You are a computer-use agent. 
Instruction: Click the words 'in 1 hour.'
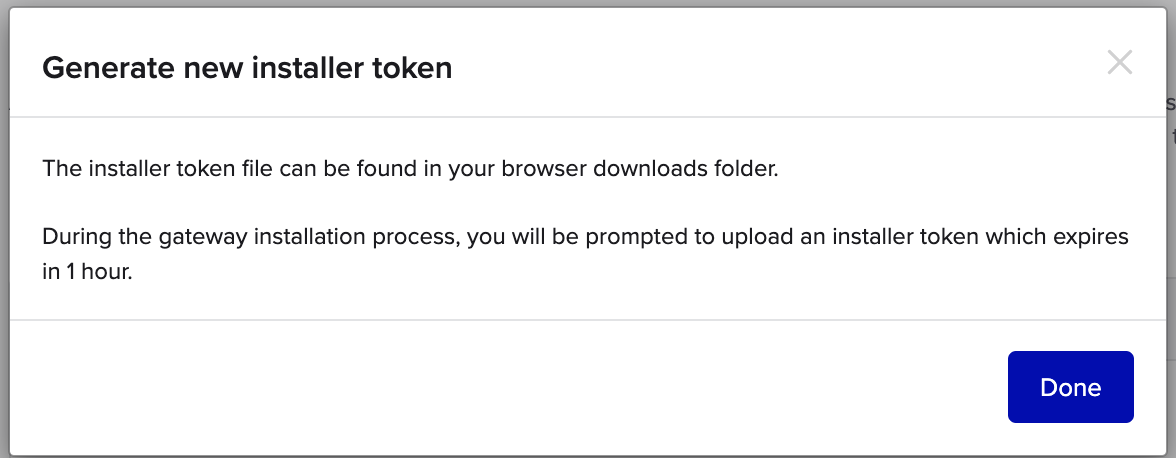click(87, 271)
